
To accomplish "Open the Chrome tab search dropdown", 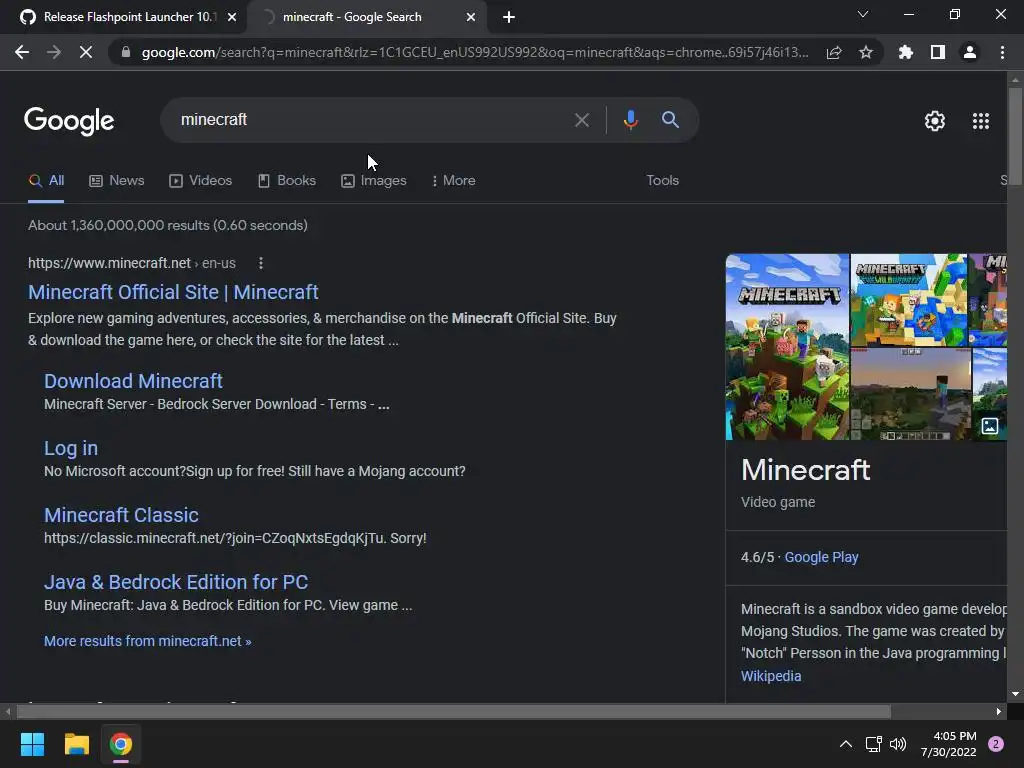I will (x=863, y=14).
